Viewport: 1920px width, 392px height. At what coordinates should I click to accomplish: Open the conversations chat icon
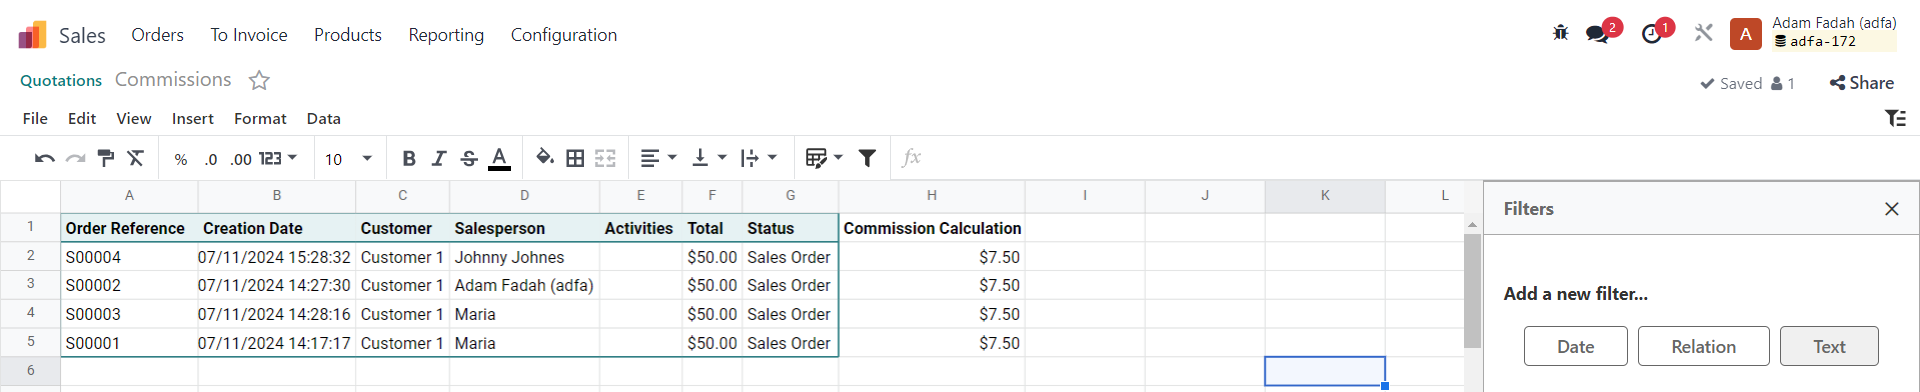tap(1598, 34)
